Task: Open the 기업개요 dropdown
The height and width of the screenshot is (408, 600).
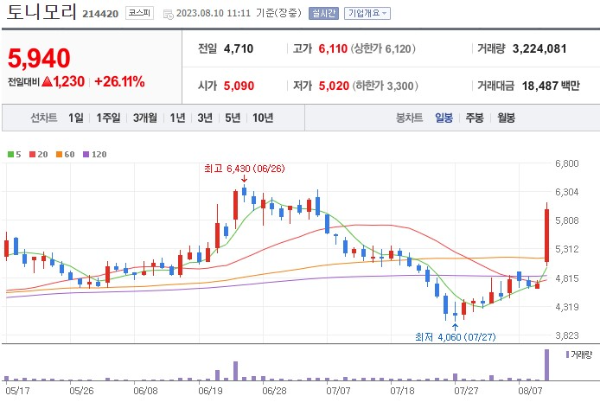Action: pos(367,13)
